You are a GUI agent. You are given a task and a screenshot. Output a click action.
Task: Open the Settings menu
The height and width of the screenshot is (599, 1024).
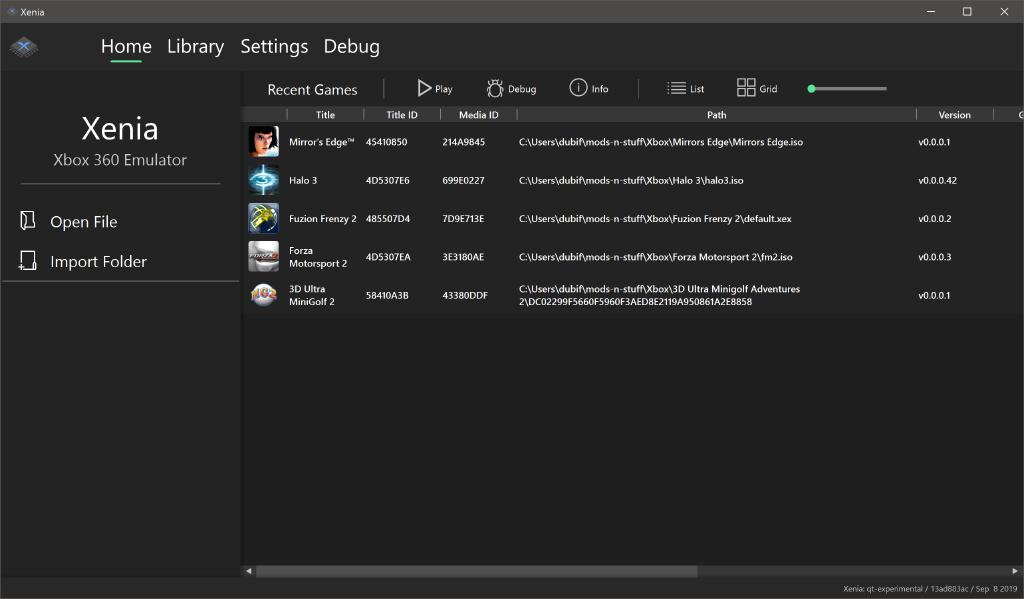[274, 46]
